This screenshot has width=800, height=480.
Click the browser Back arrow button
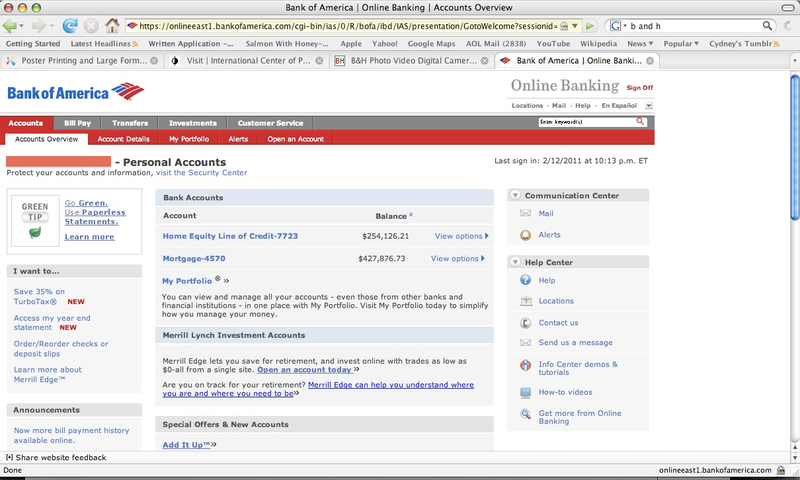coord(9,26)
